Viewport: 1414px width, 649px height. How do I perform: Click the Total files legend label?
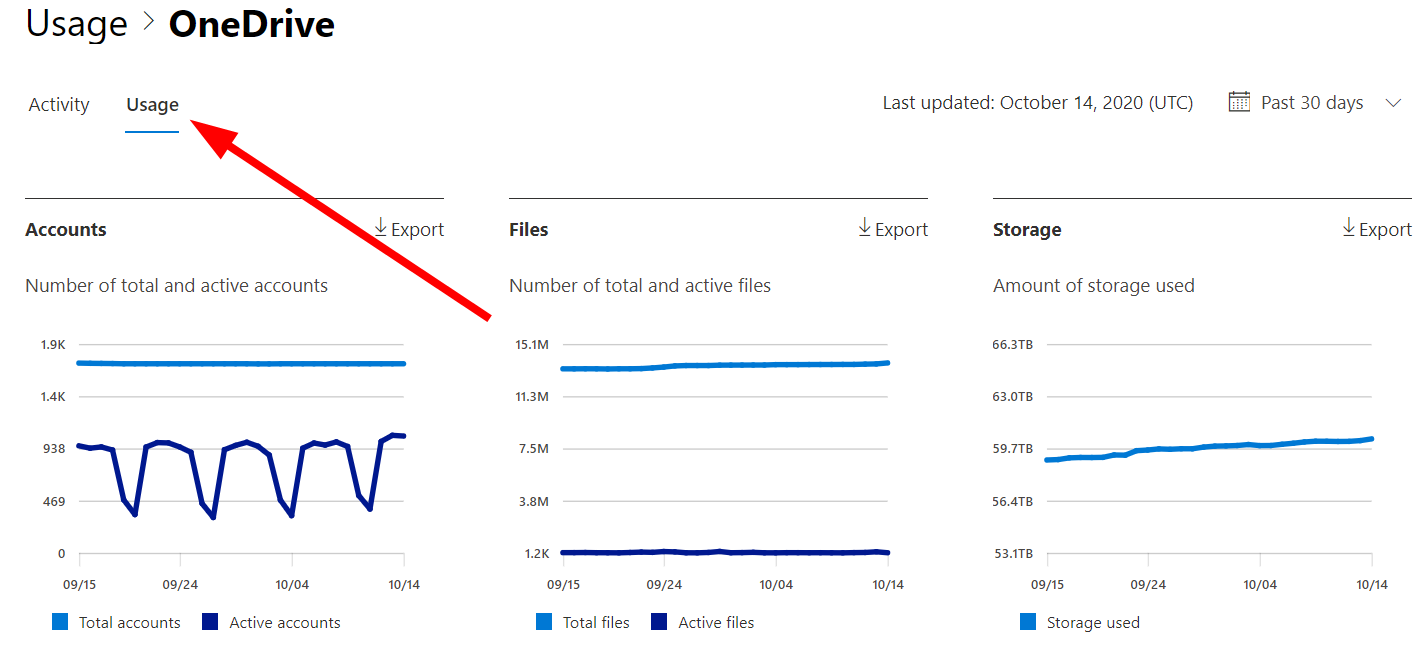pyautogui.click(x=596, y=623)
